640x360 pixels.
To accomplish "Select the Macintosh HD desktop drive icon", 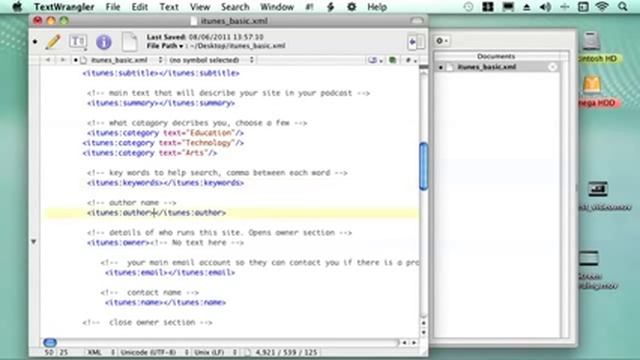I will 591,41.
